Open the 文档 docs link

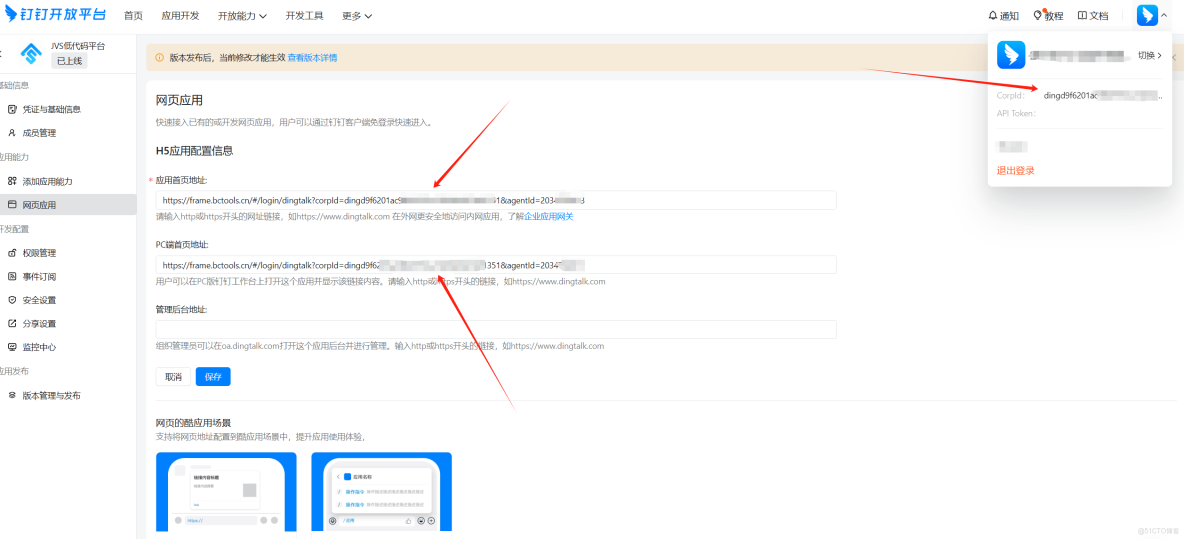tap(1093, 16)
